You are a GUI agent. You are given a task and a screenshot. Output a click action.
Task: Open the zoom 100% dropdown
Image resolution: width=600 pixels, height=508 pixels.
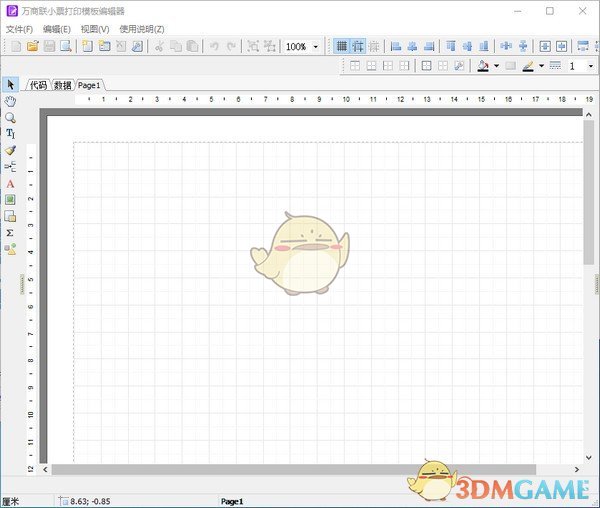coord(316,47)
